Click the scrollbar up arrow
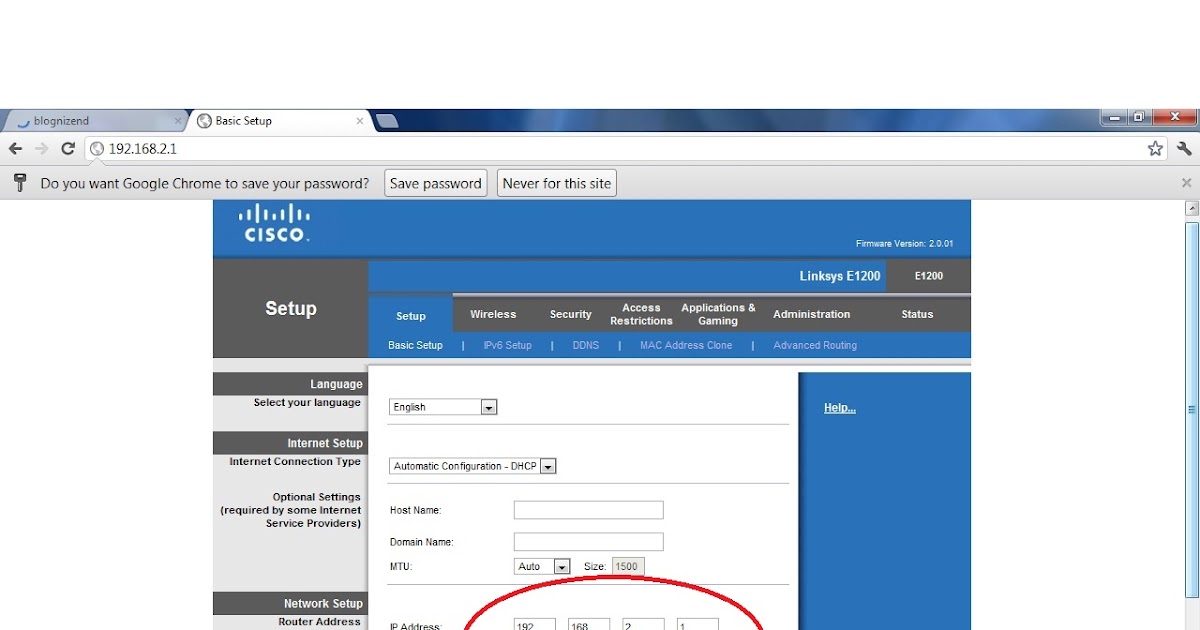The height and width of the screenshot is (630, 1200). pos(1191,208)
